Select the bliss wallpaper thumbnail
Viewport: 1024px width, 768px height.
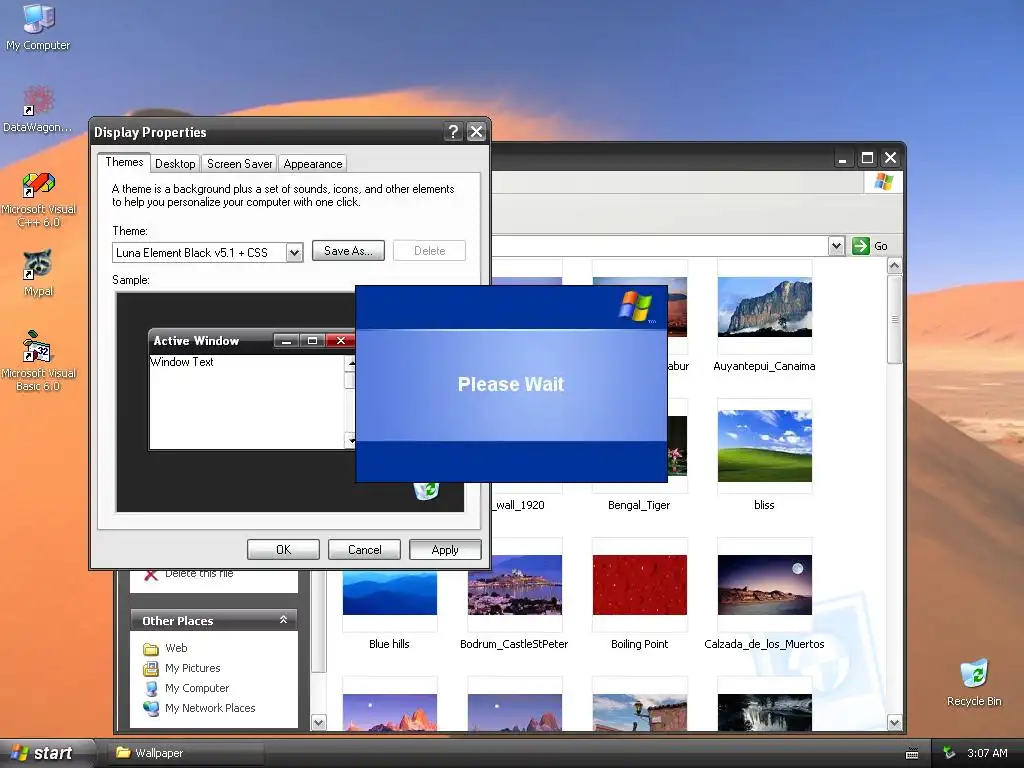coord(765,446)
